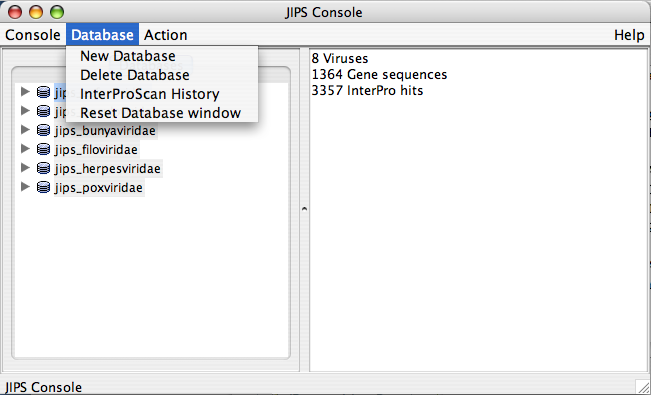Screen dimensions: 651x395
Task: Click database icon of second tree row
Action: tap(43, 111)
